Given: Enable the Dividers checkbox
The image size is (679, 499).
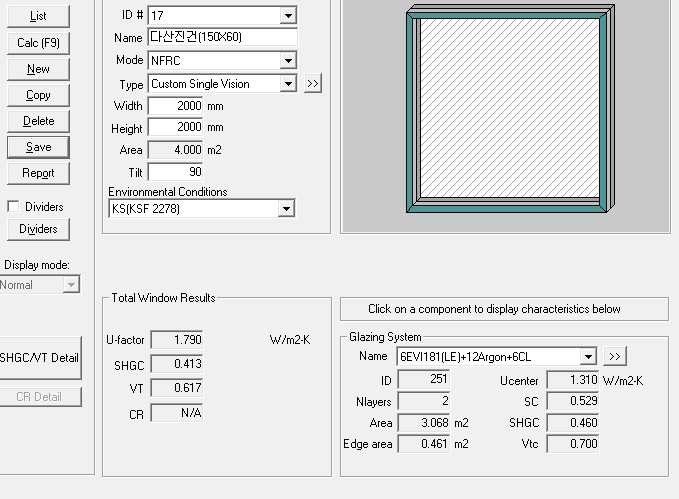Looking at the screenshot, I should click(x=13, y=207).
